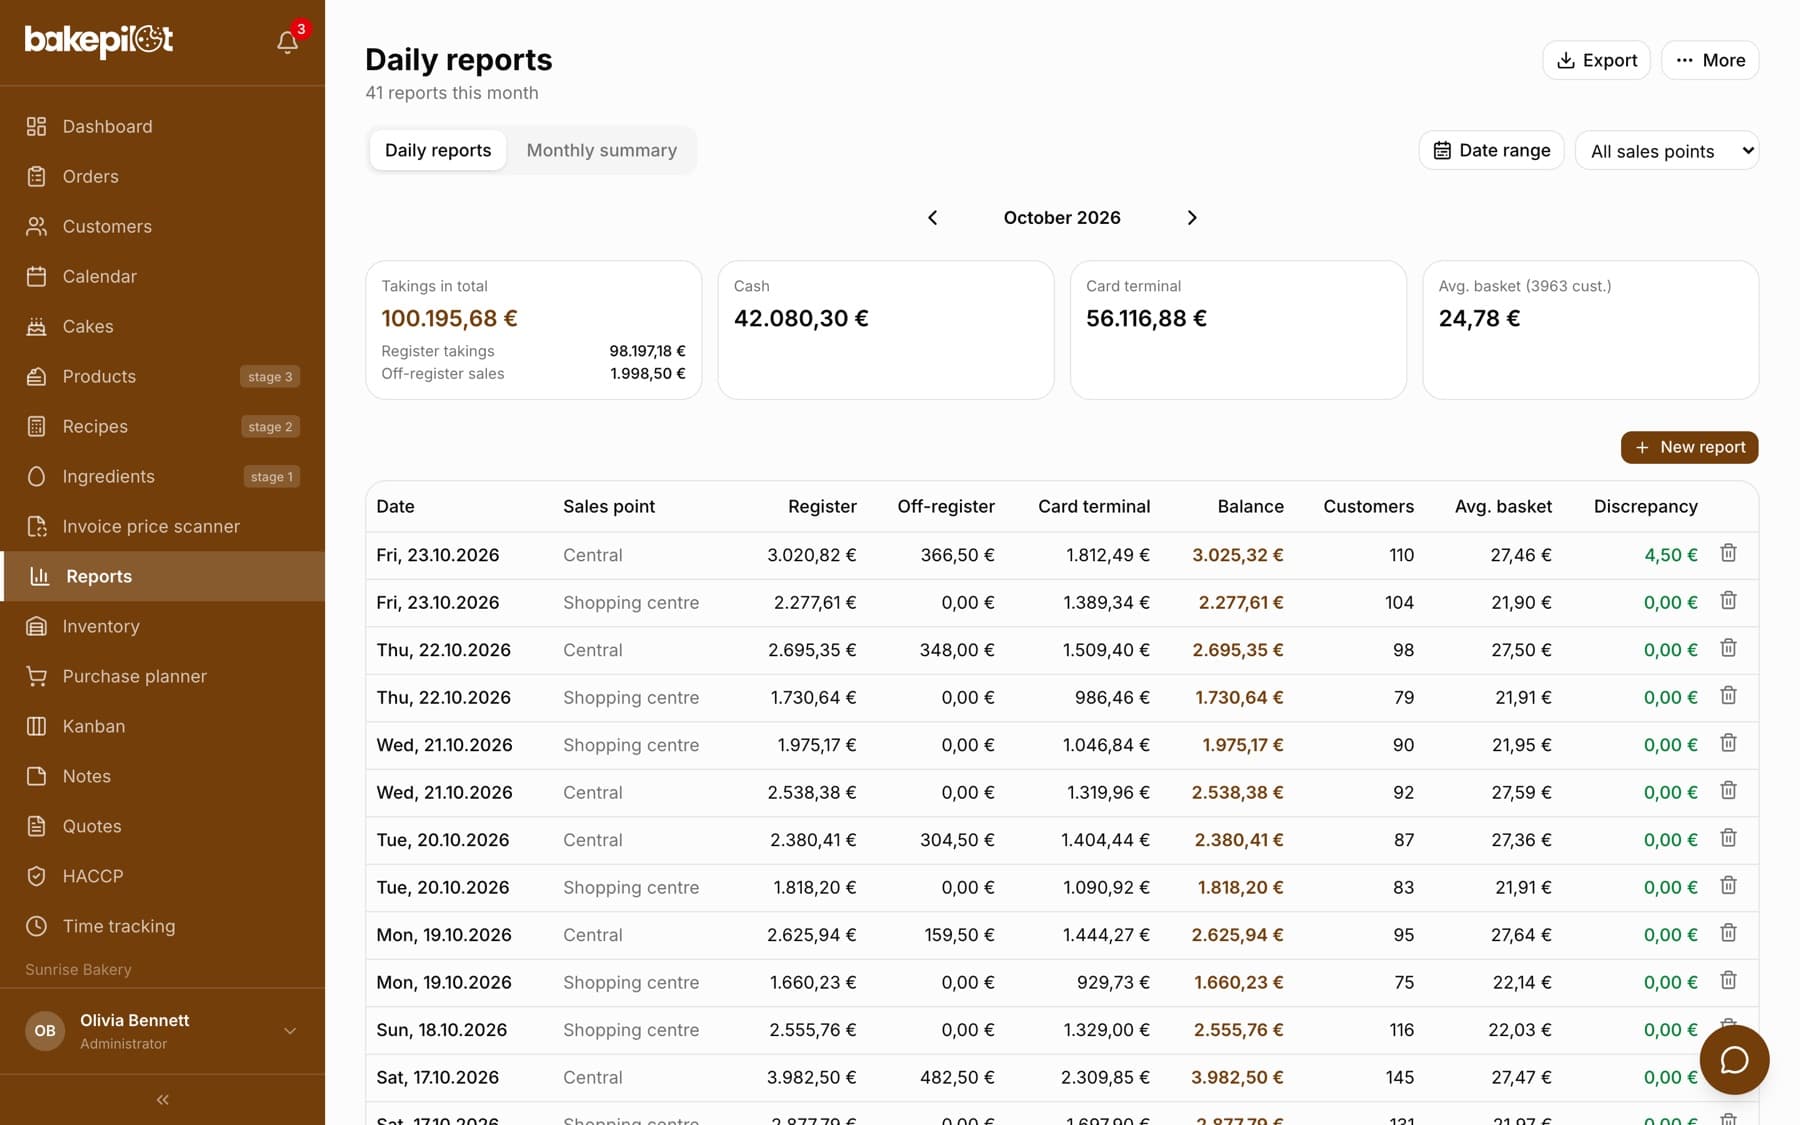Go to the next month
Screen dimensions: 1800x1125
click(1191, 218)
